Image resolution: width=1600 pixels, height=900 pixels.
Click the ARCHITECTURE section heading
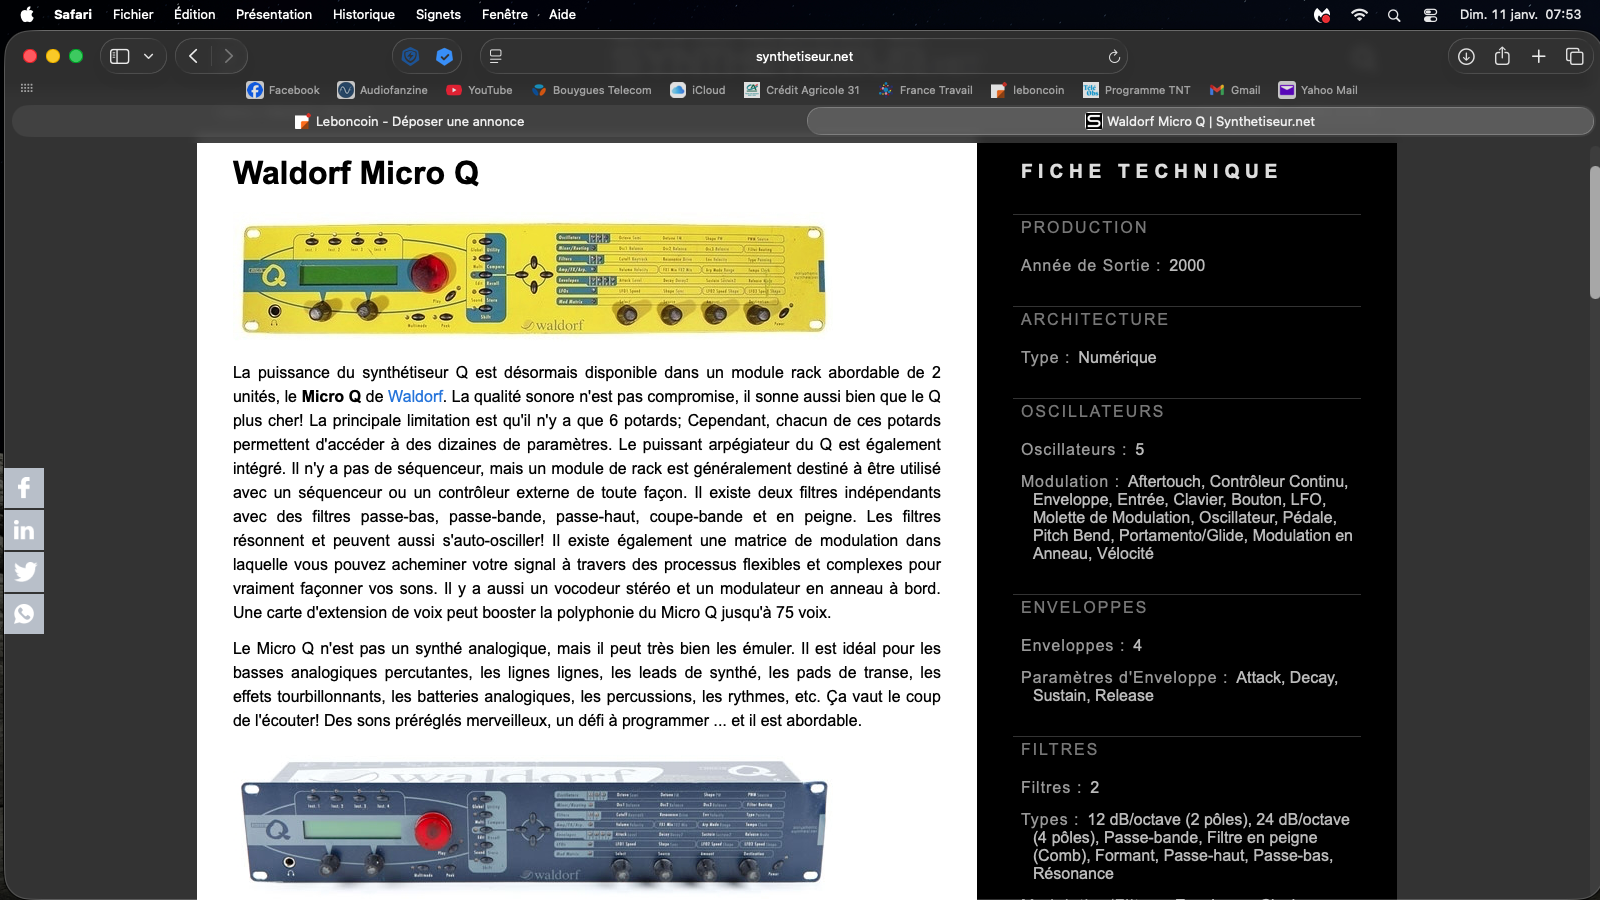tap(1095, 319)
